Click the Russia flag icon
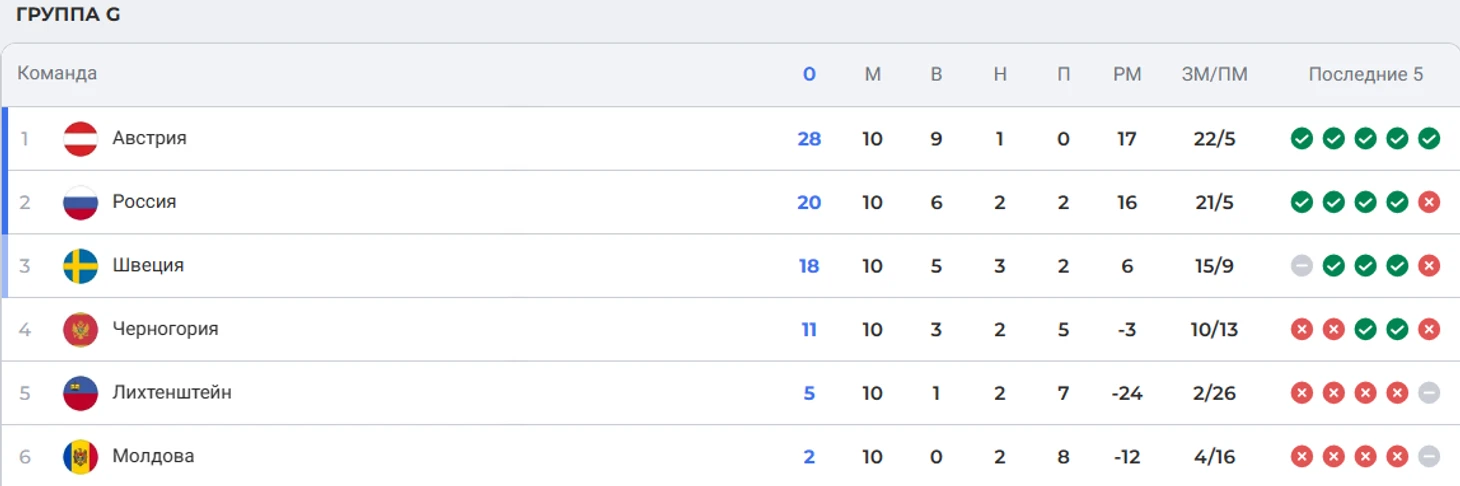1460x486 pixels. coord(80,203)
